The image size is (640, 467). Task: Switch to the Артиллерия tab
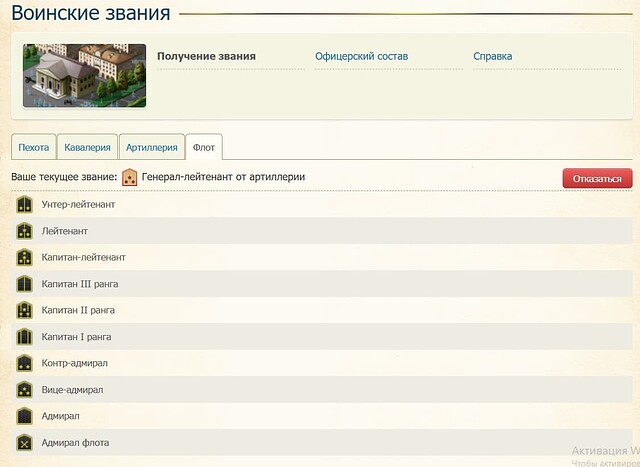click(151, 147)
